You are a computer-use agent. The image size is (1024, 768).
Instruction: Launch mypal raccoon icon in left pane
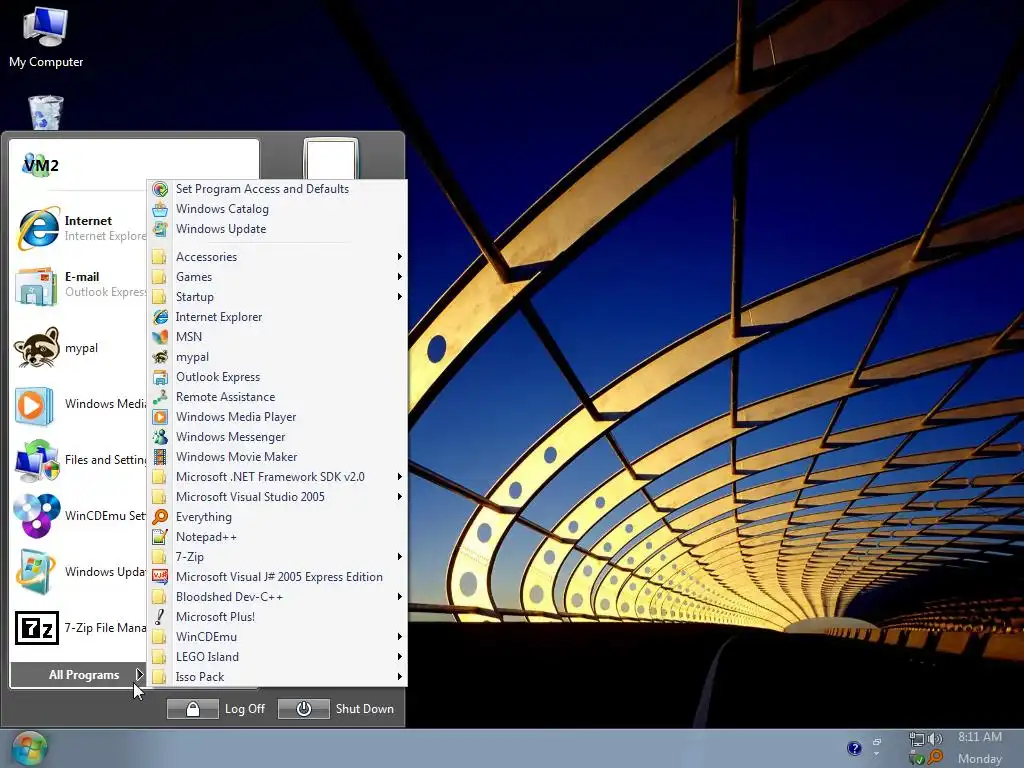click(37, 347)
